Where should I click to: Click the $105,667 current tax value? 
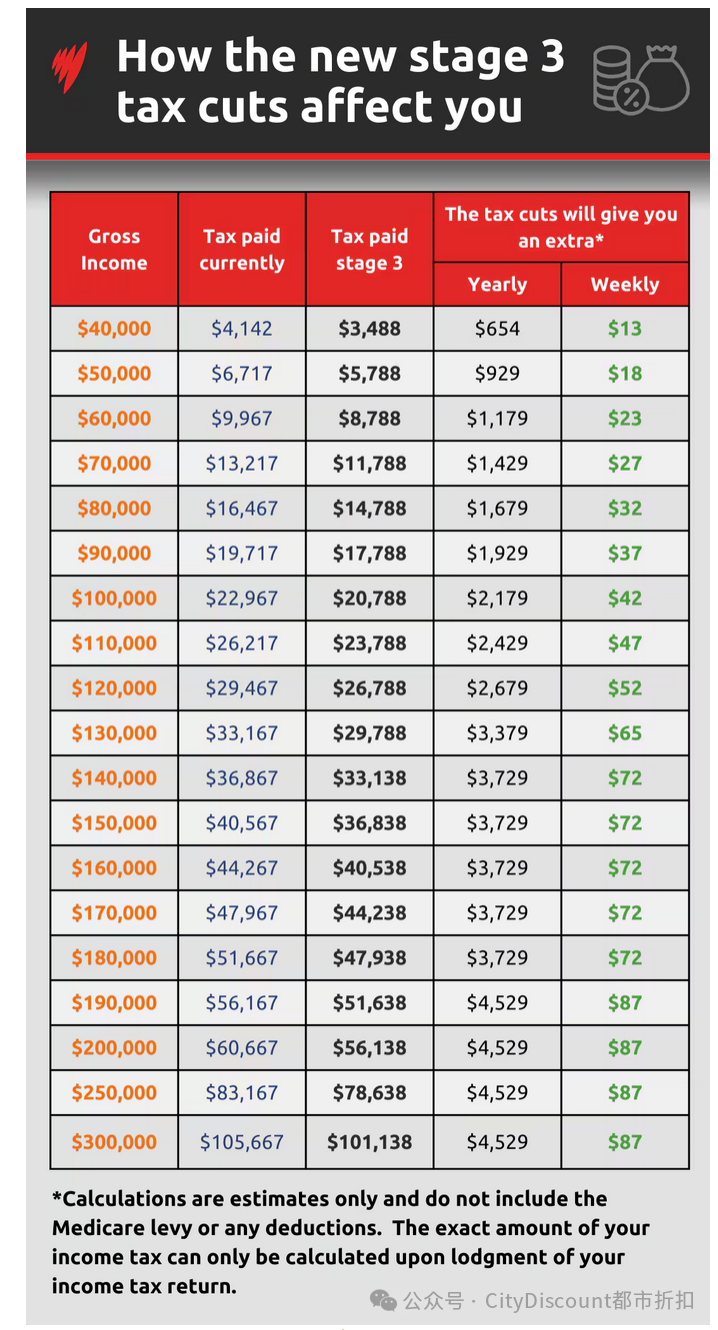[x=242, y=1142]
